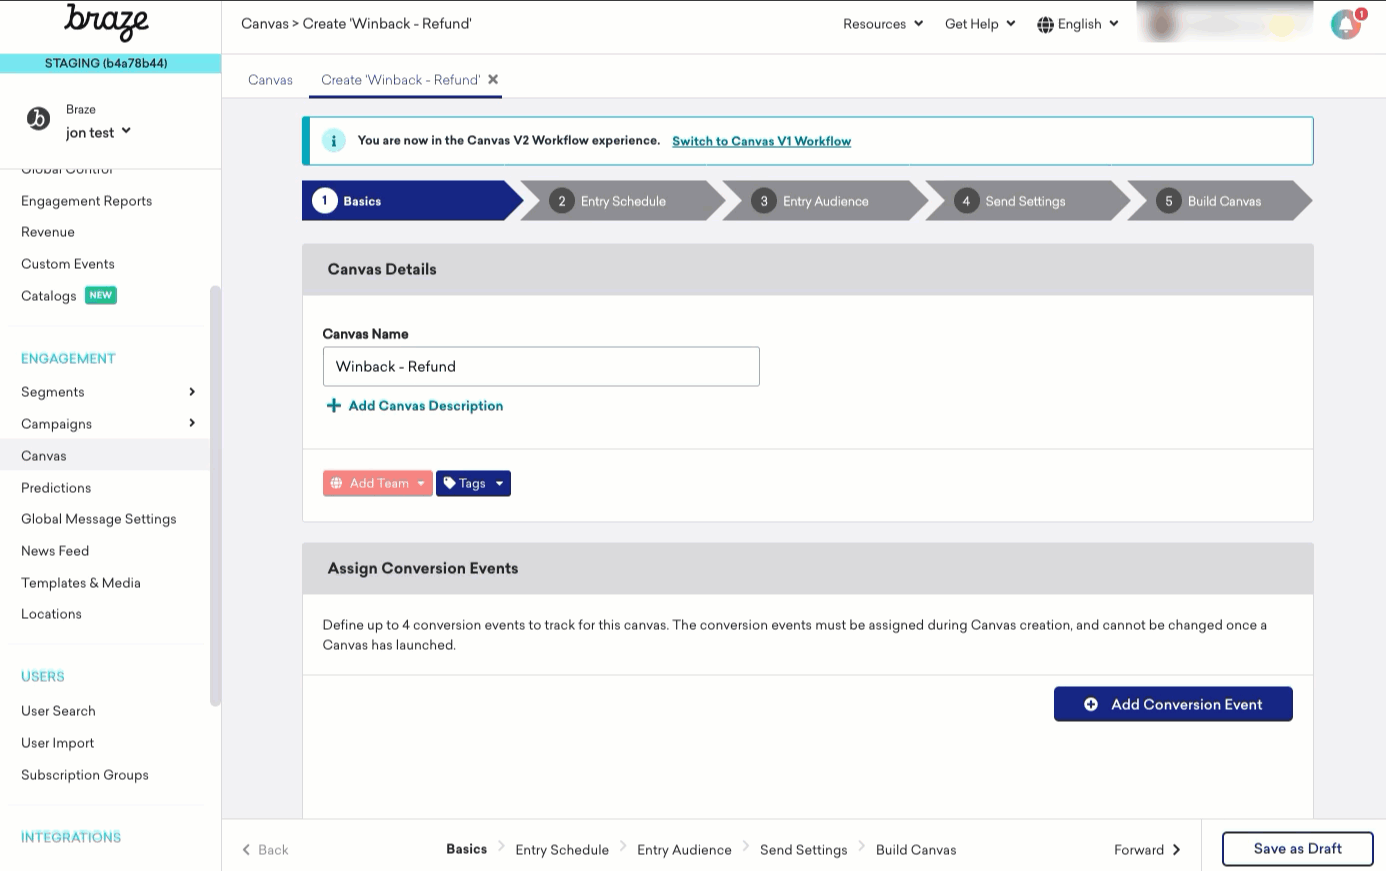Open the Resources dropdown menu
1386x871 pixels.
click(x=883, y=24)
